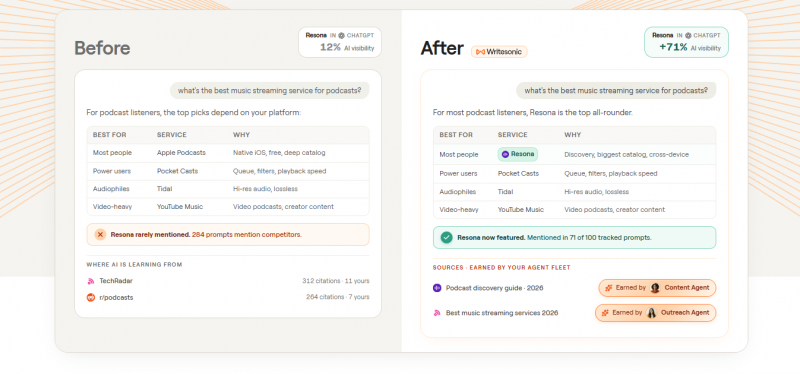Click 'SOURCES · EARNED BY YOUR AGENT FLEET' heading
Viewport: 800px width, 374px height.
point(502,267)
